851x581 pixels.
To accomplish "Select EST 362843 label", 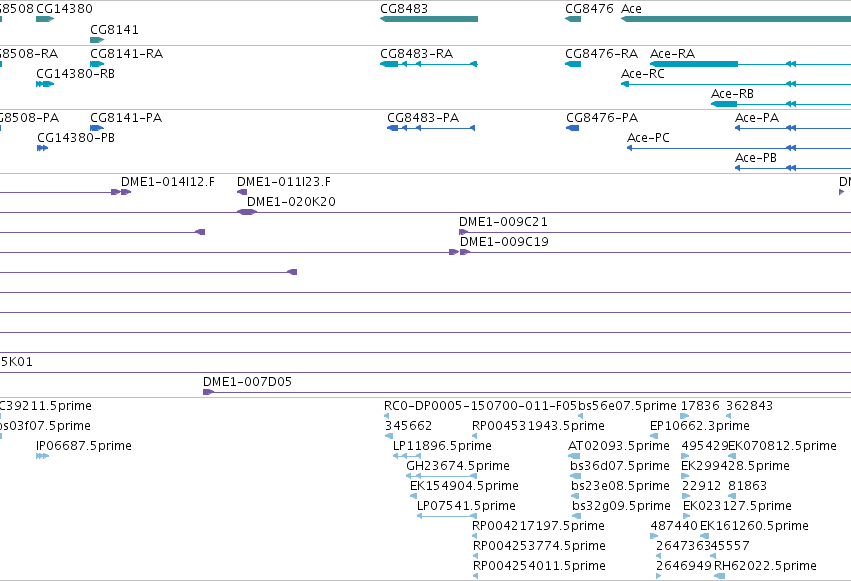I will [750, 406].
